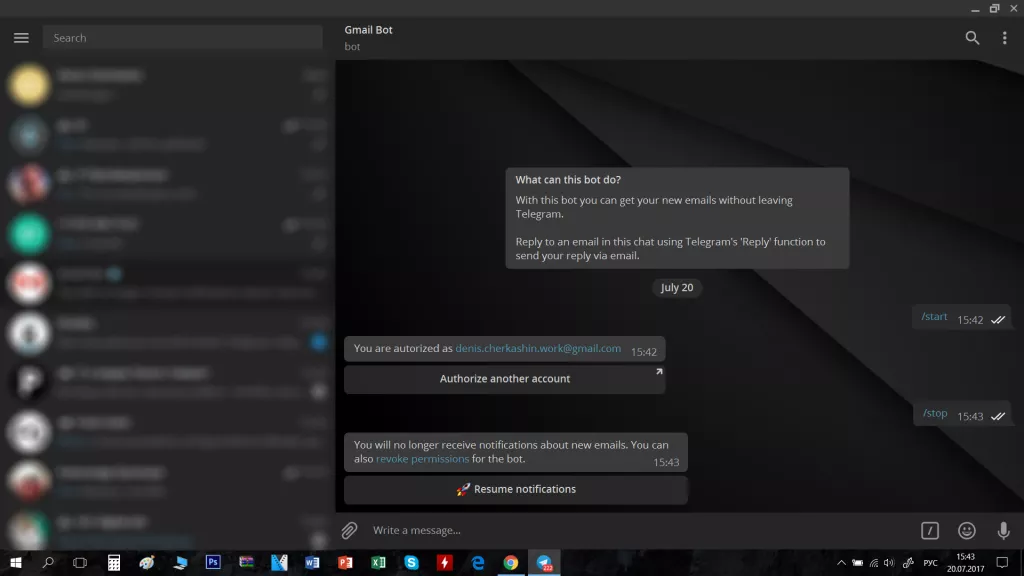This screenshot has height=576, width=1024.
Task: Open the chat options three-dot menu
Action: [x=1005, y=37]
